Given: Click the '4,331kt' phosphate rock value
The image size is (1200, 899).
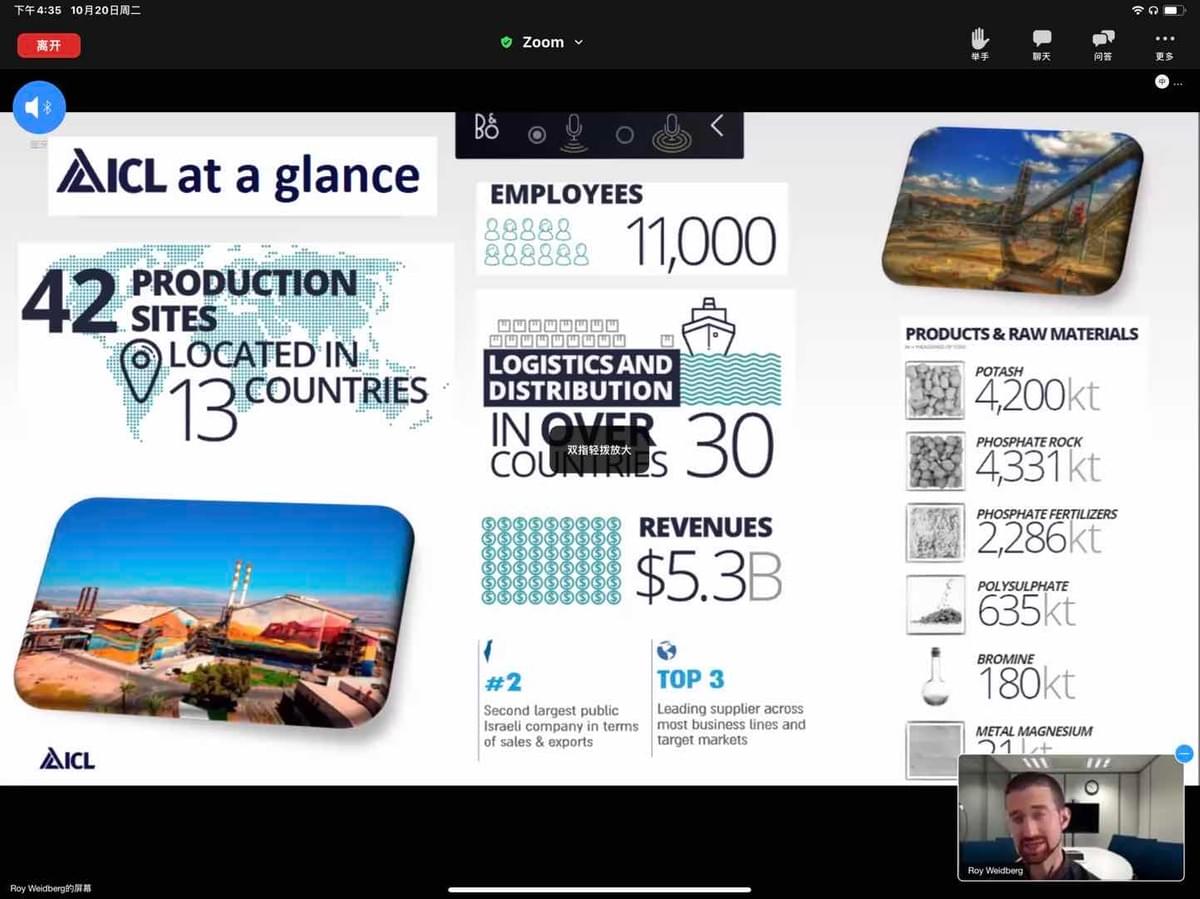Looking at the screenshot, I should 1038,467.
